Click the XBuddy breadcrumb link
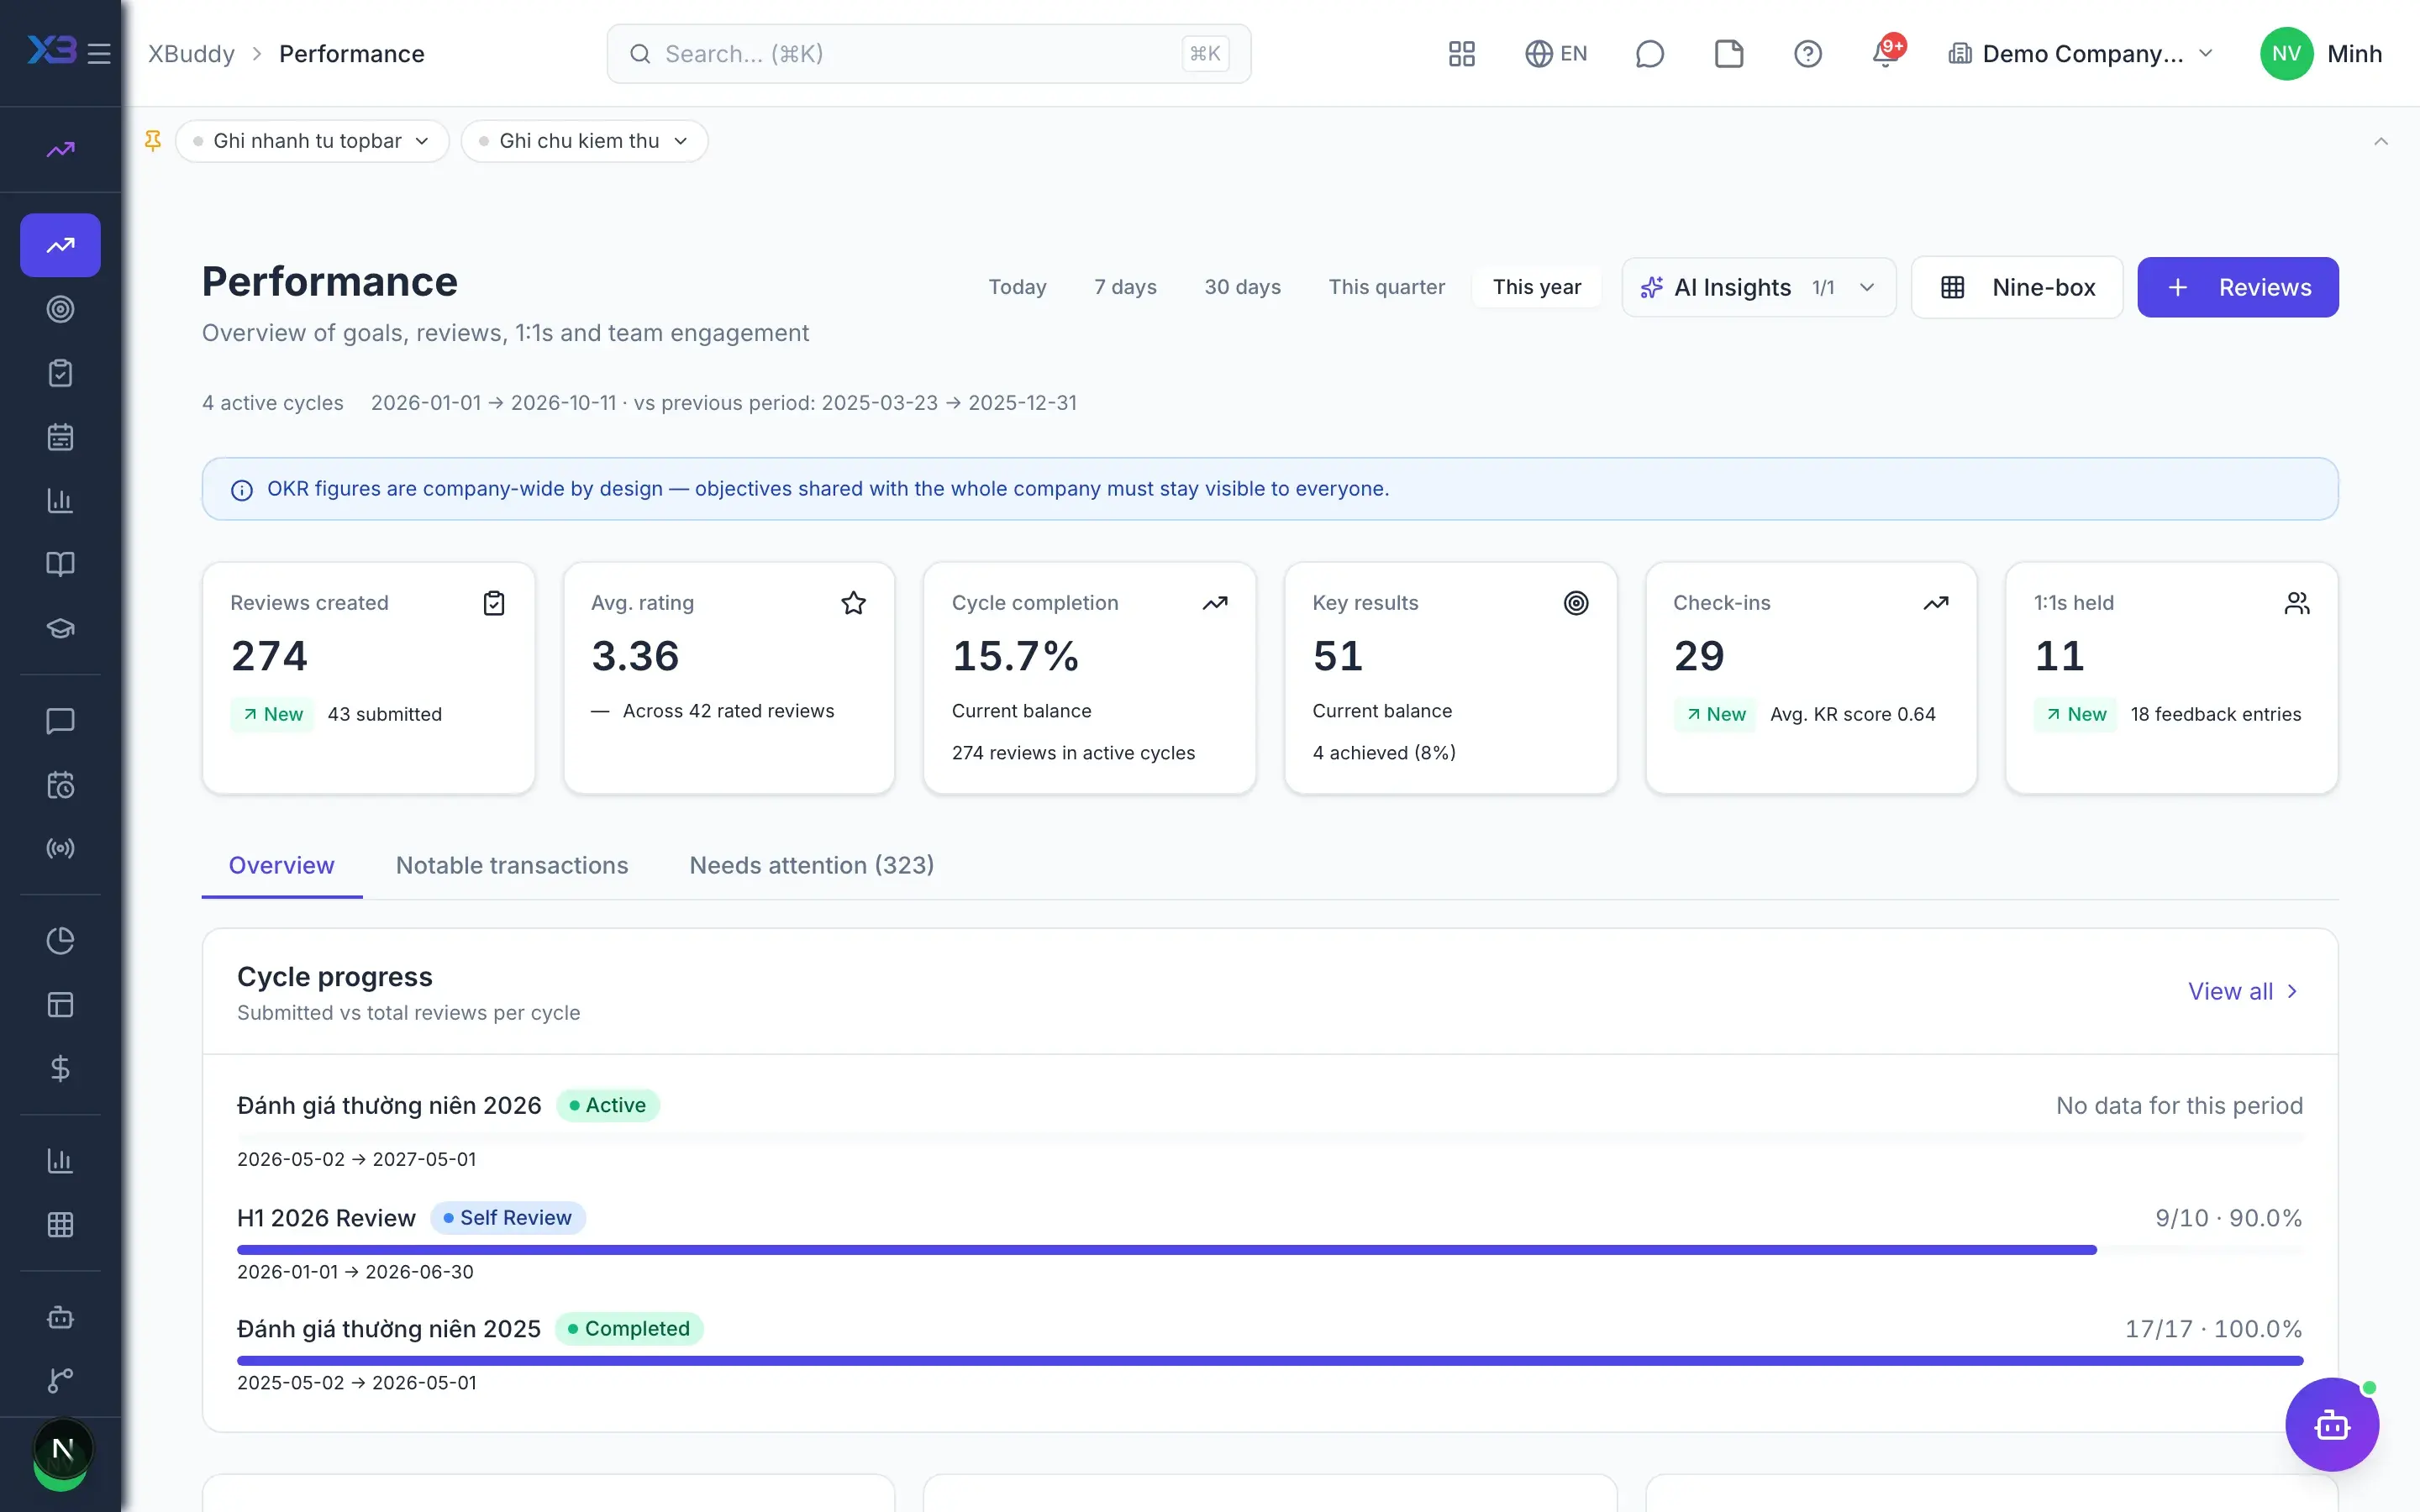The image size is (2420, 1512). coord(191,54)
